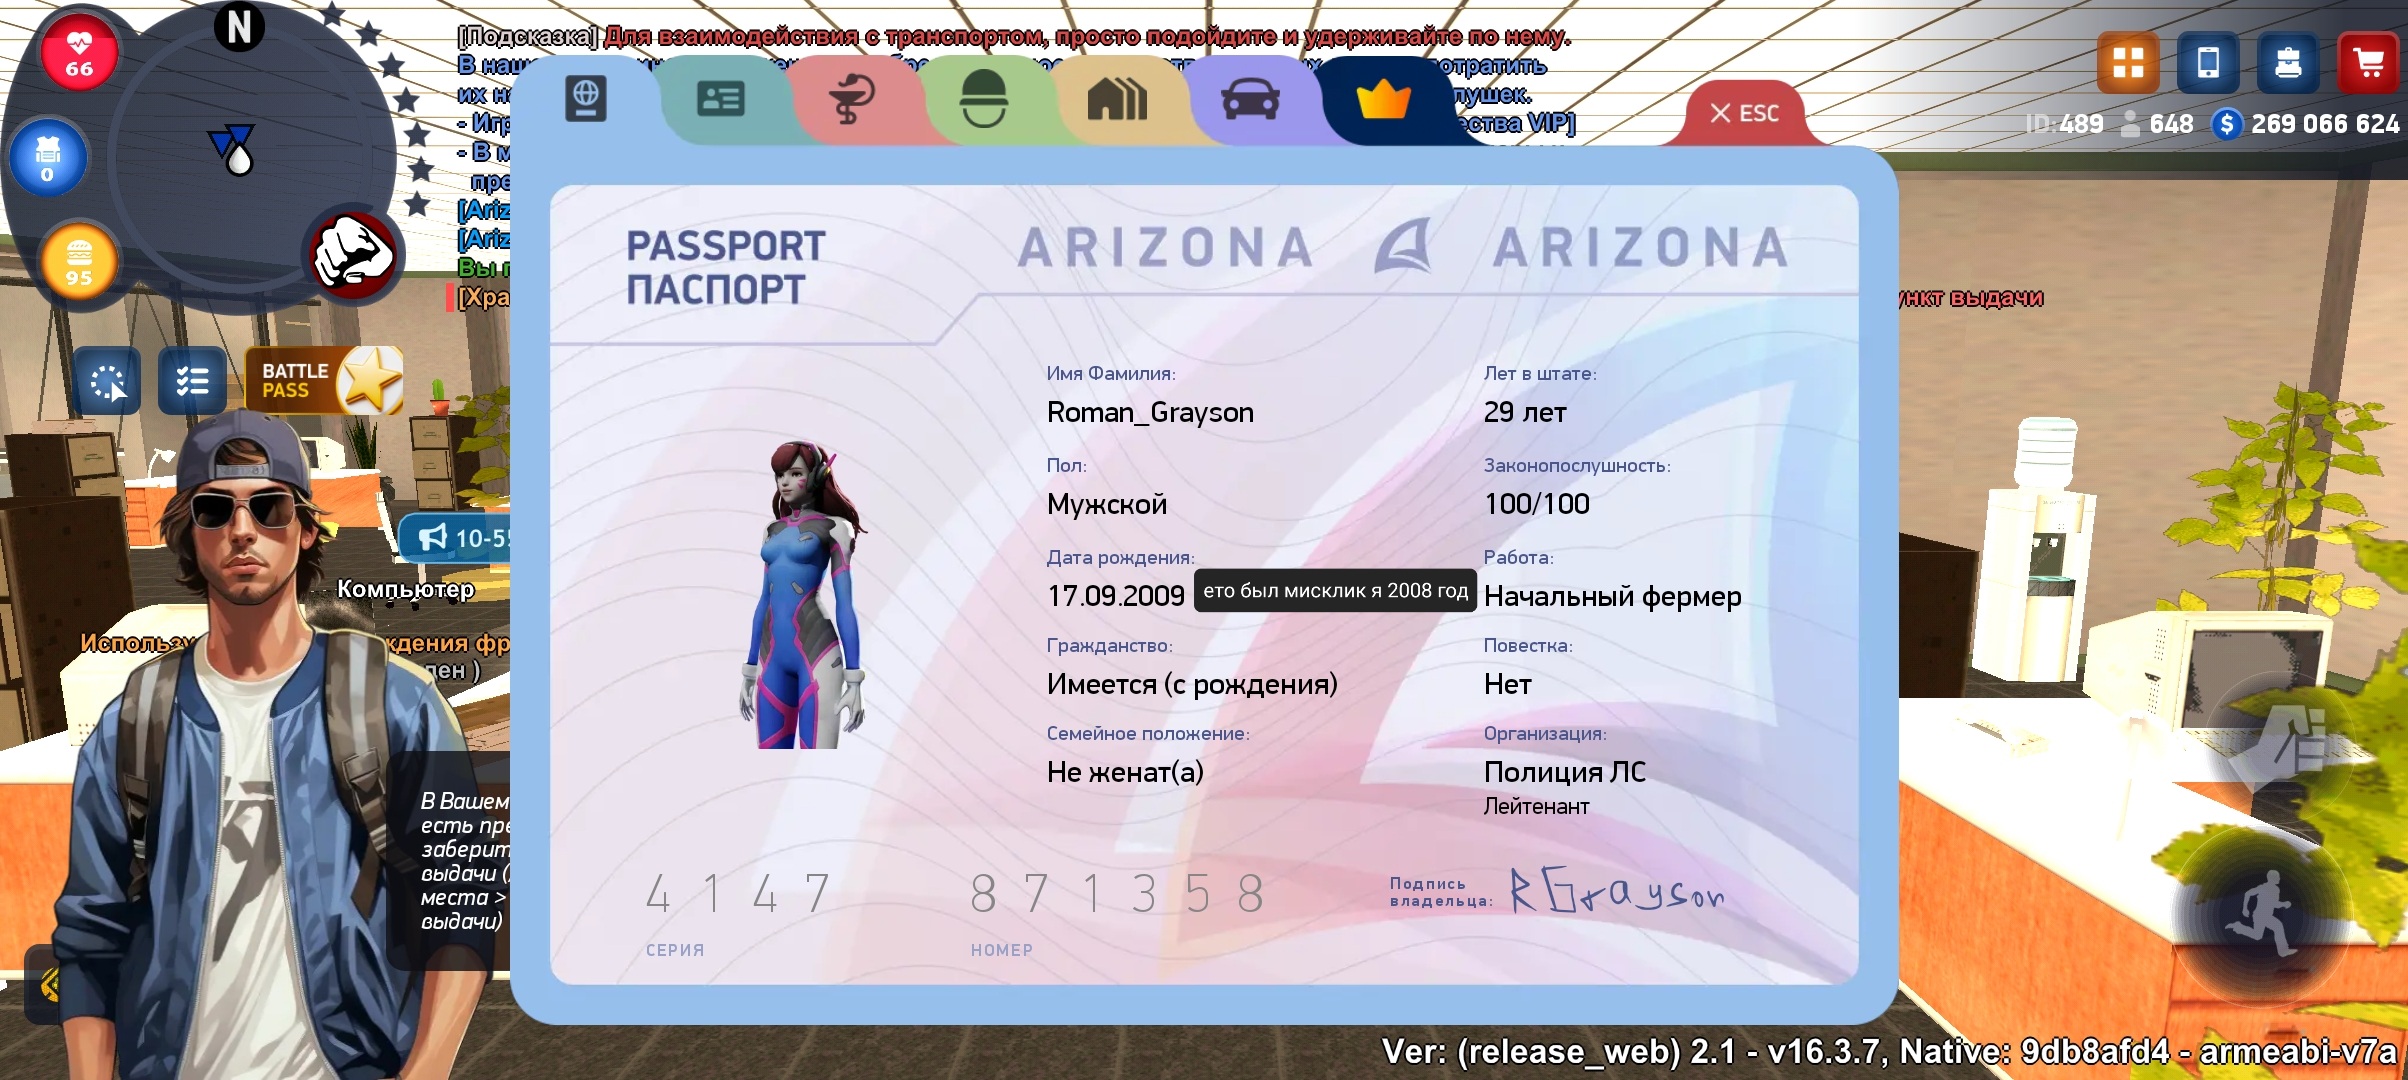Open the medical card tab
This screenshot has height=1080, width=2408.
coord(852,100)
